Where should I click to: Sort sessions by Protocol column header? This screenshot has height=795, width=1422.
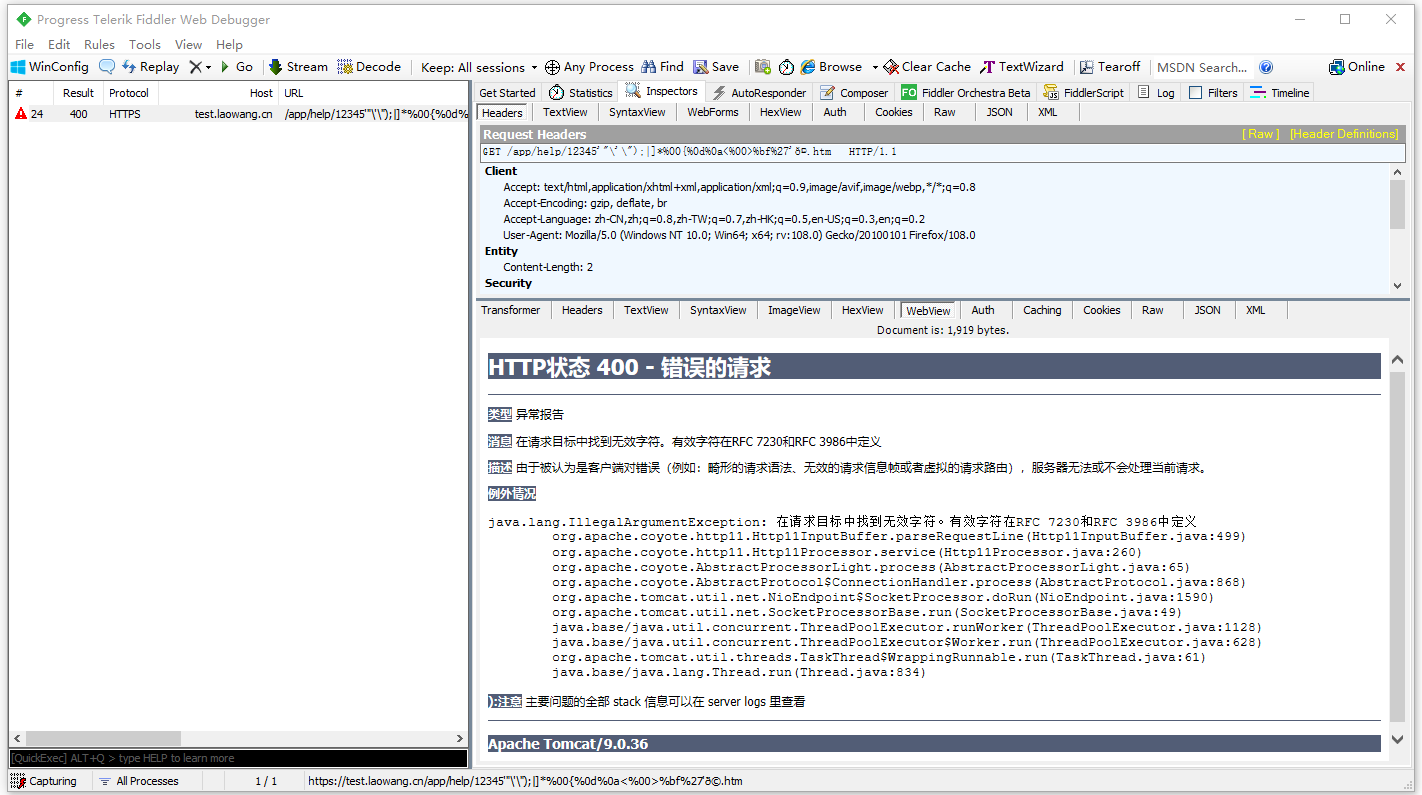tap(129, 93)
